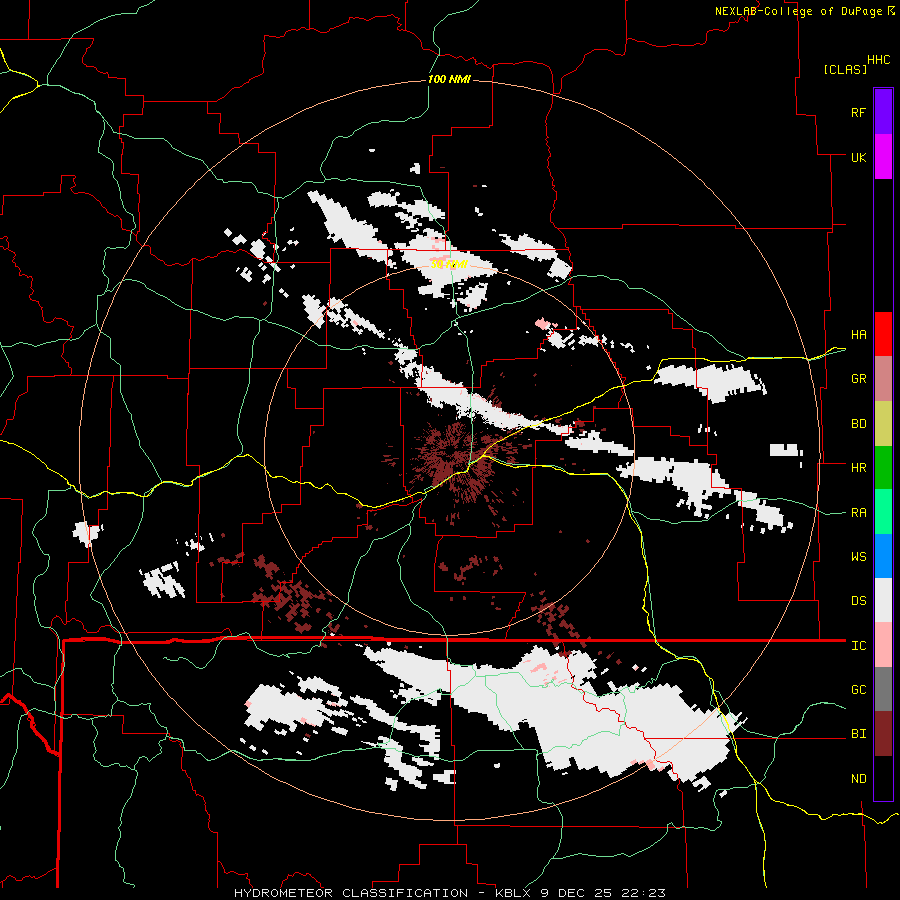Click the HA red legend color block
The width and height of the screenshot is (900, 900).
(883, 334)
